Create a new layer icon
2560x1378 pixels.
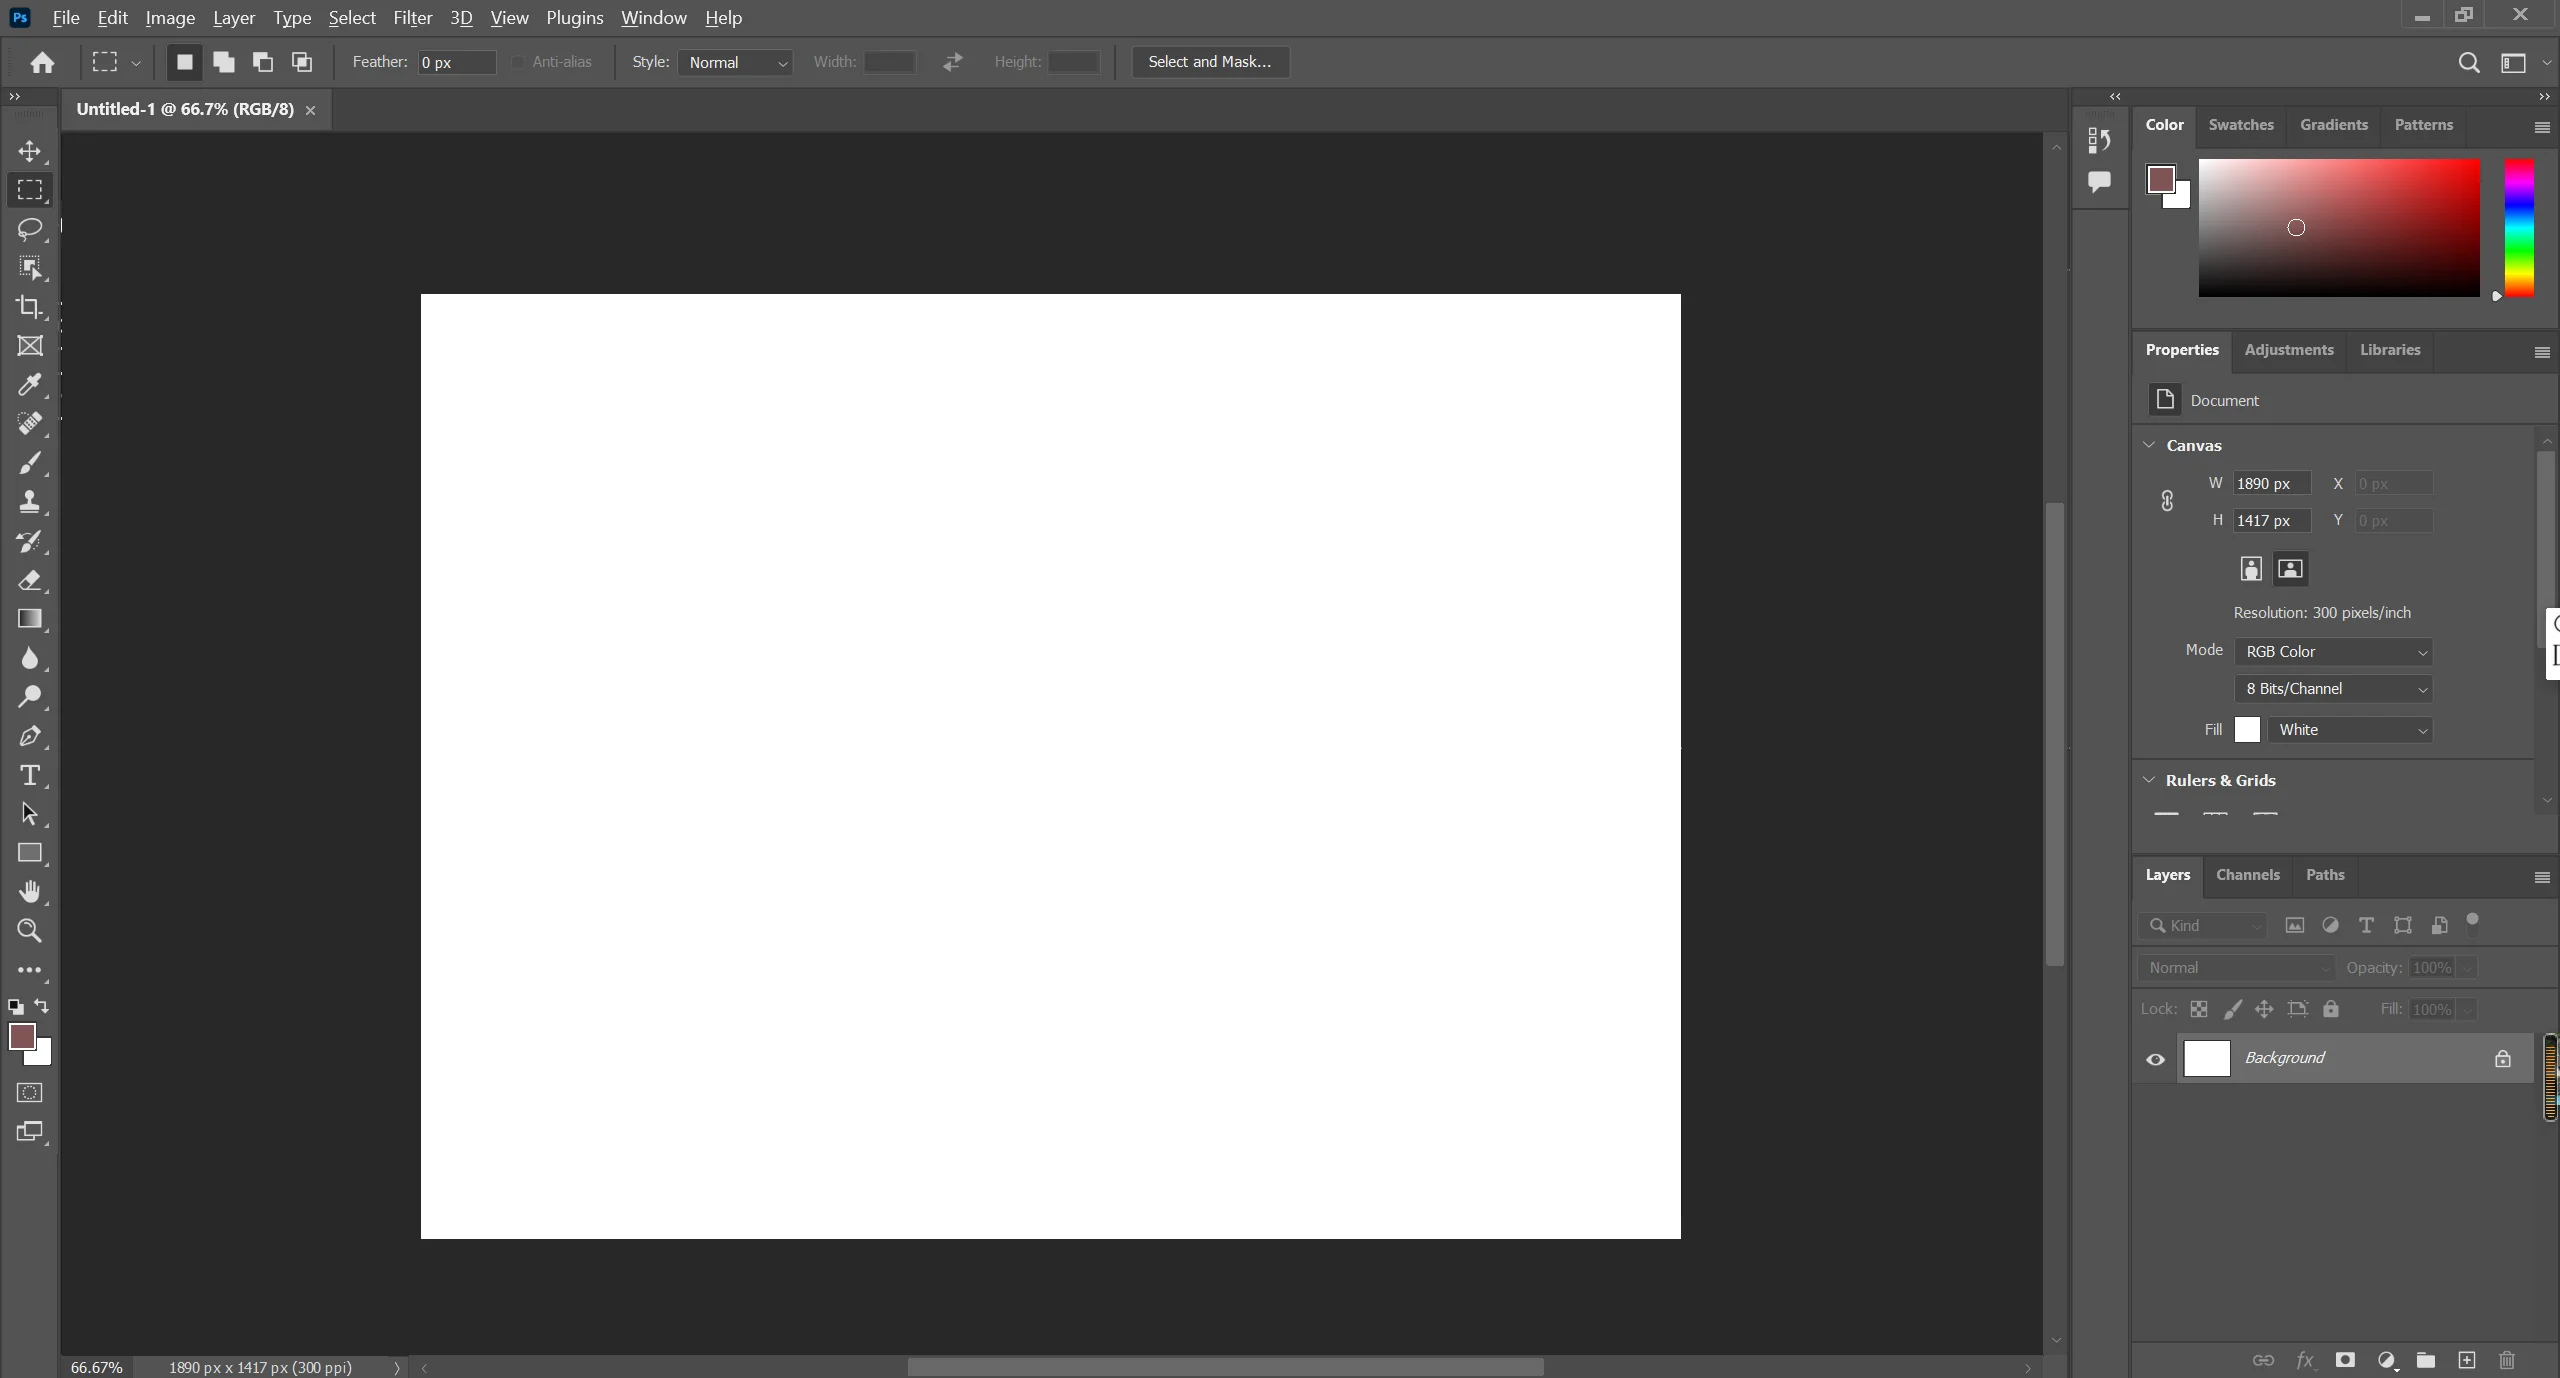click(2466, 1360)
